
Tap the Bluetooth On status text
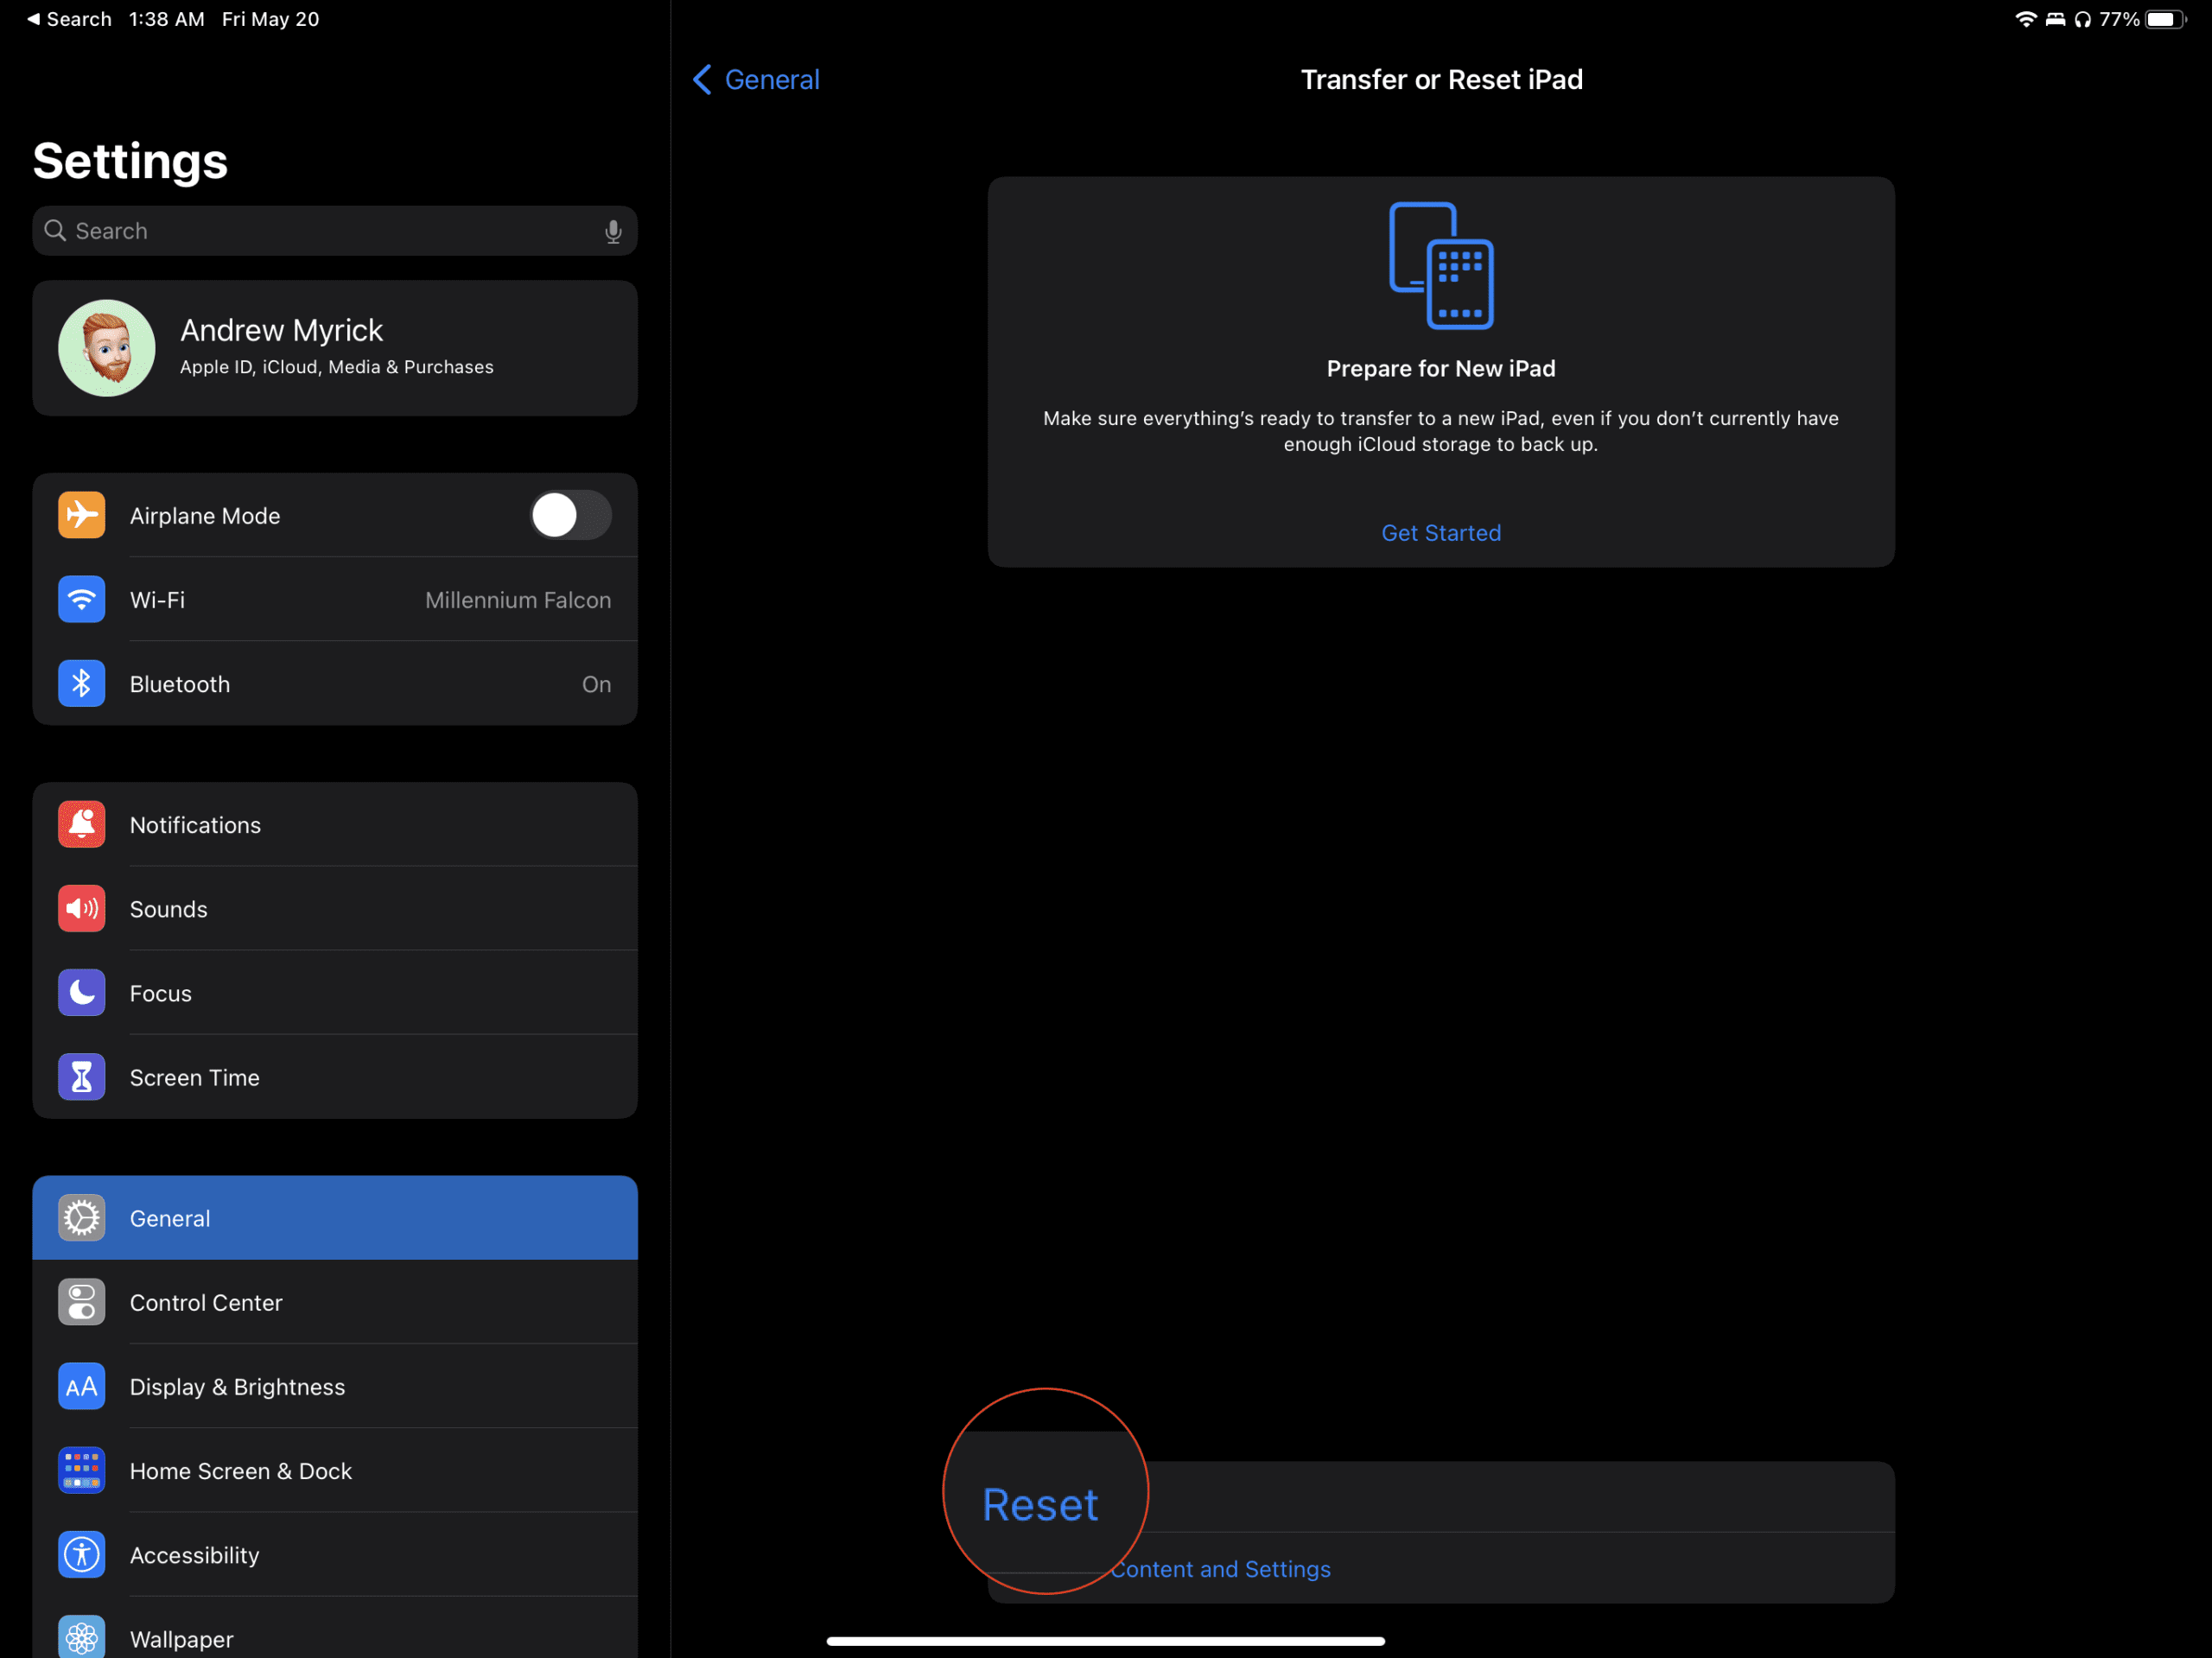tap(597, 684)
